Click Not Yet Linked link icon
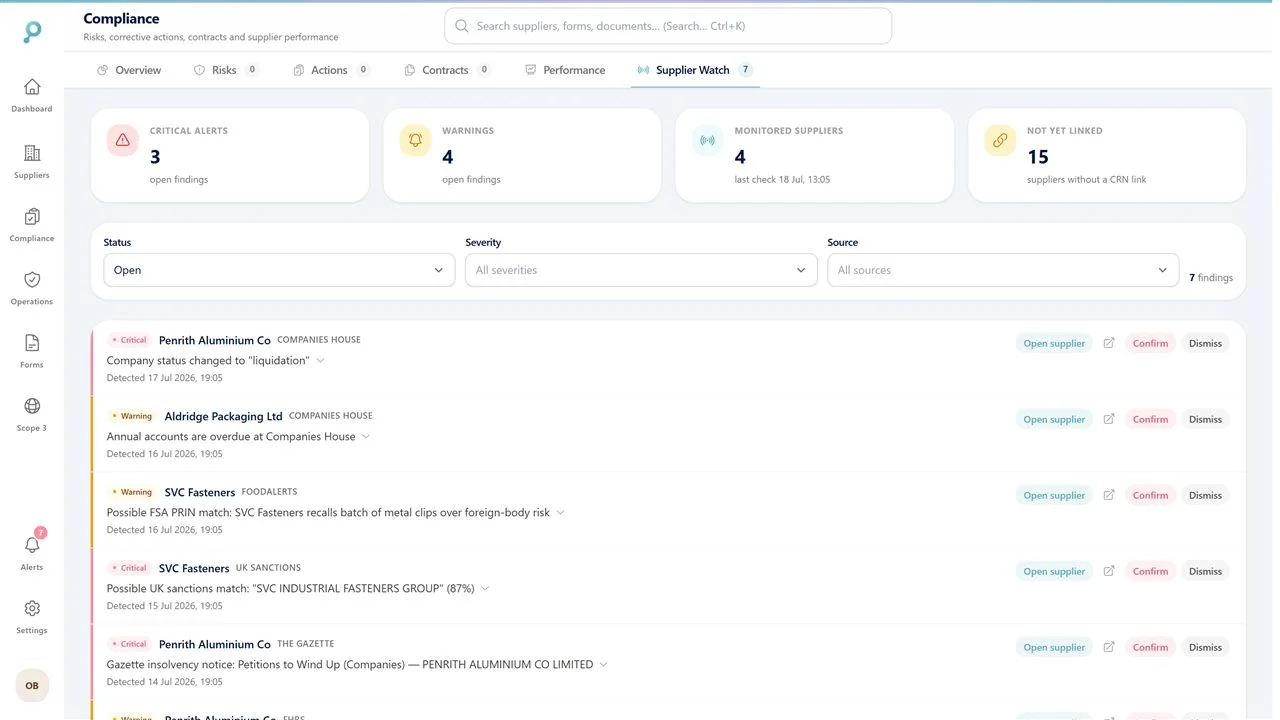The width and height of the screenshot is (1280, 720). [1000, 140]
